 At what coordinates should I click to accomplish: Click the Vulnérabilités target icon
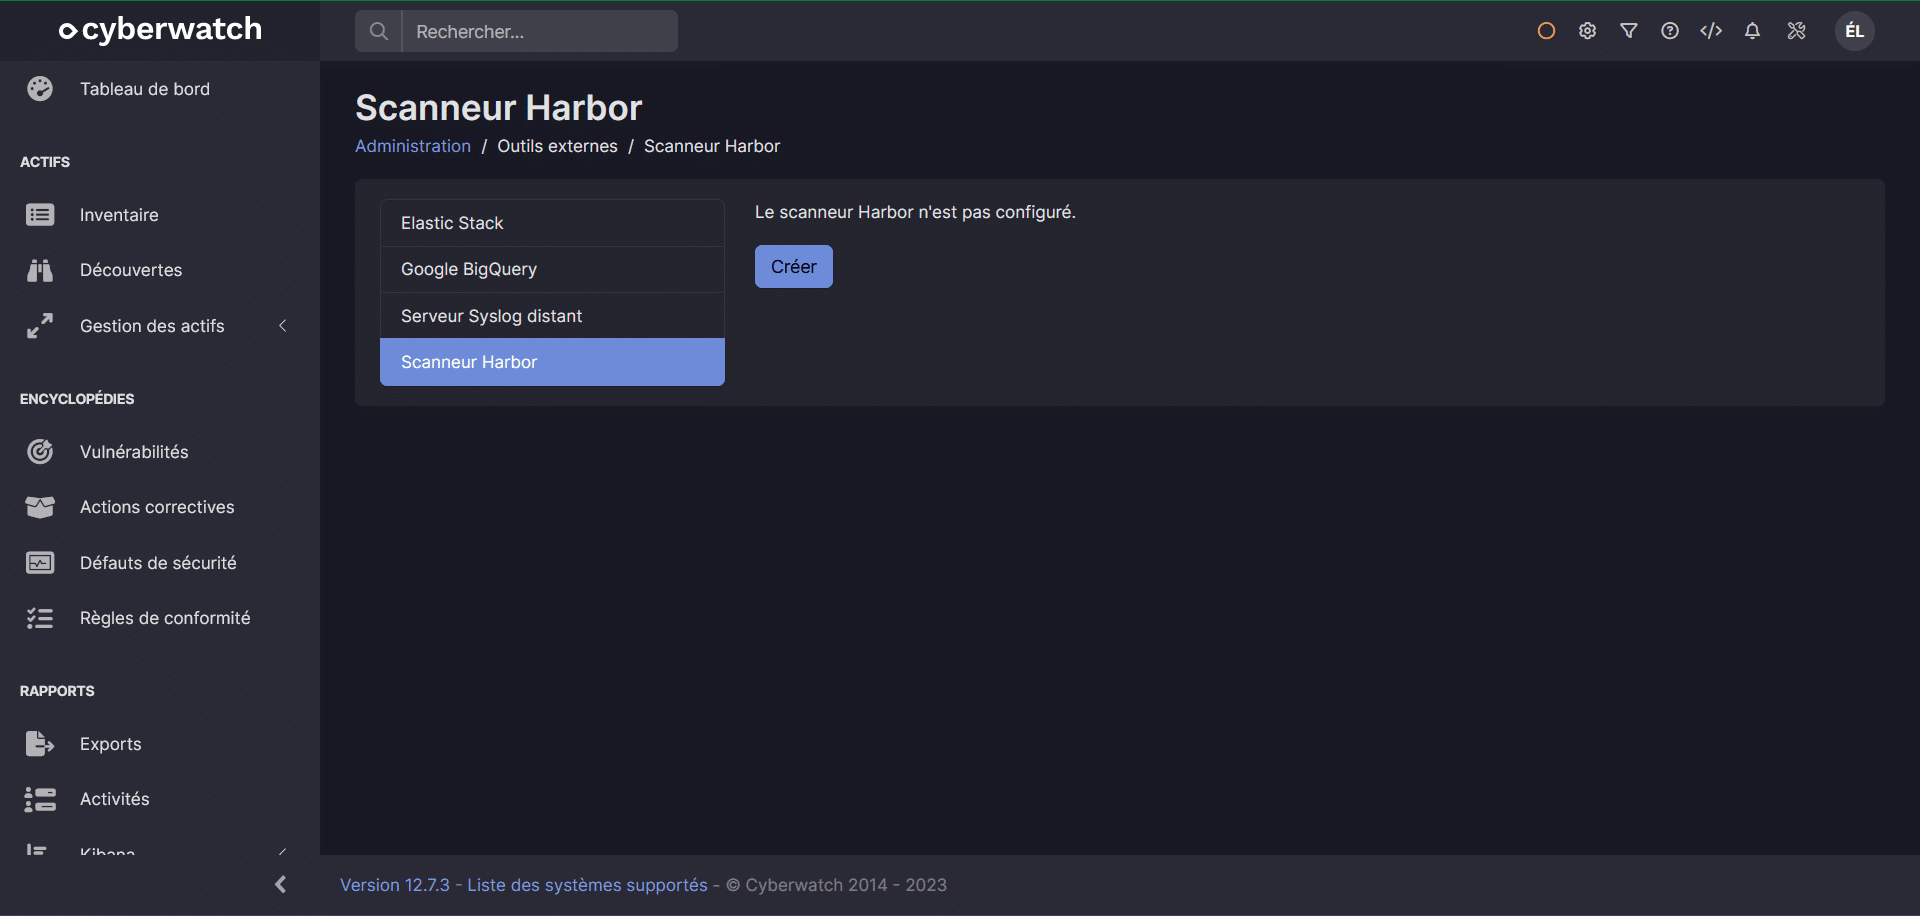point(40,452)
